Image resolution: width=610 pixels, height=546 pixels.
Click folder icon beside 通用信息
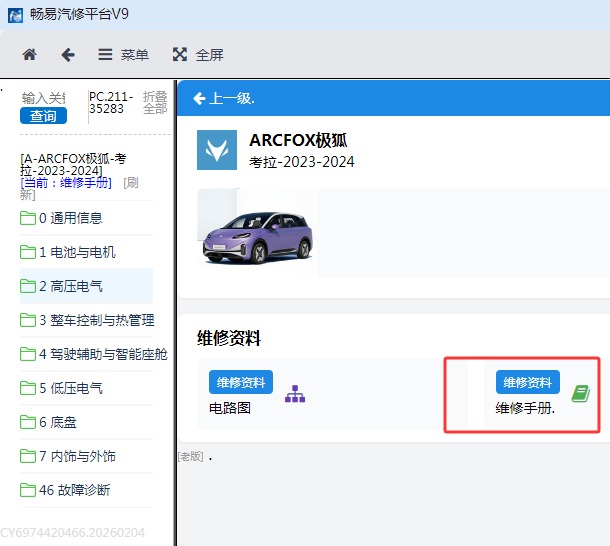[28, 218]
